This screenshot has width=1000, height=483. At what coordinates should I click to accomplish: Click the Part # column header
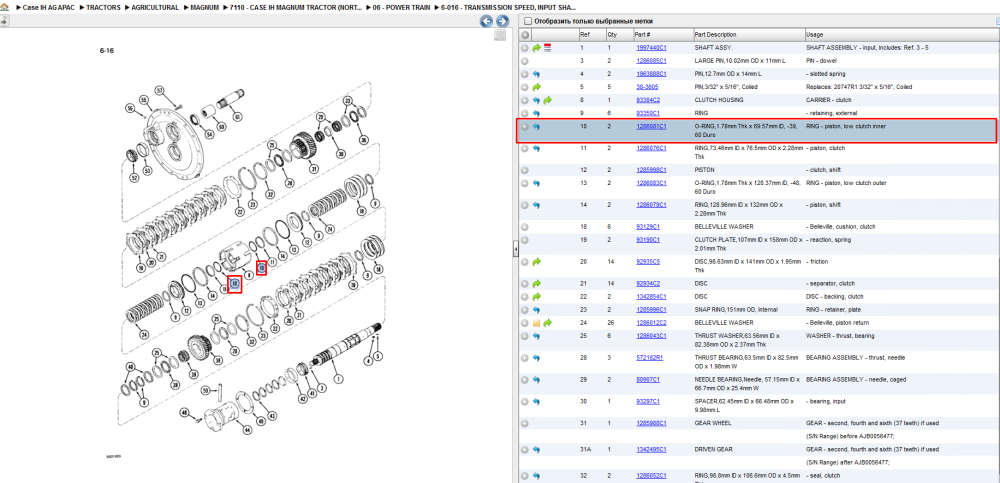(x=662, y=34)
